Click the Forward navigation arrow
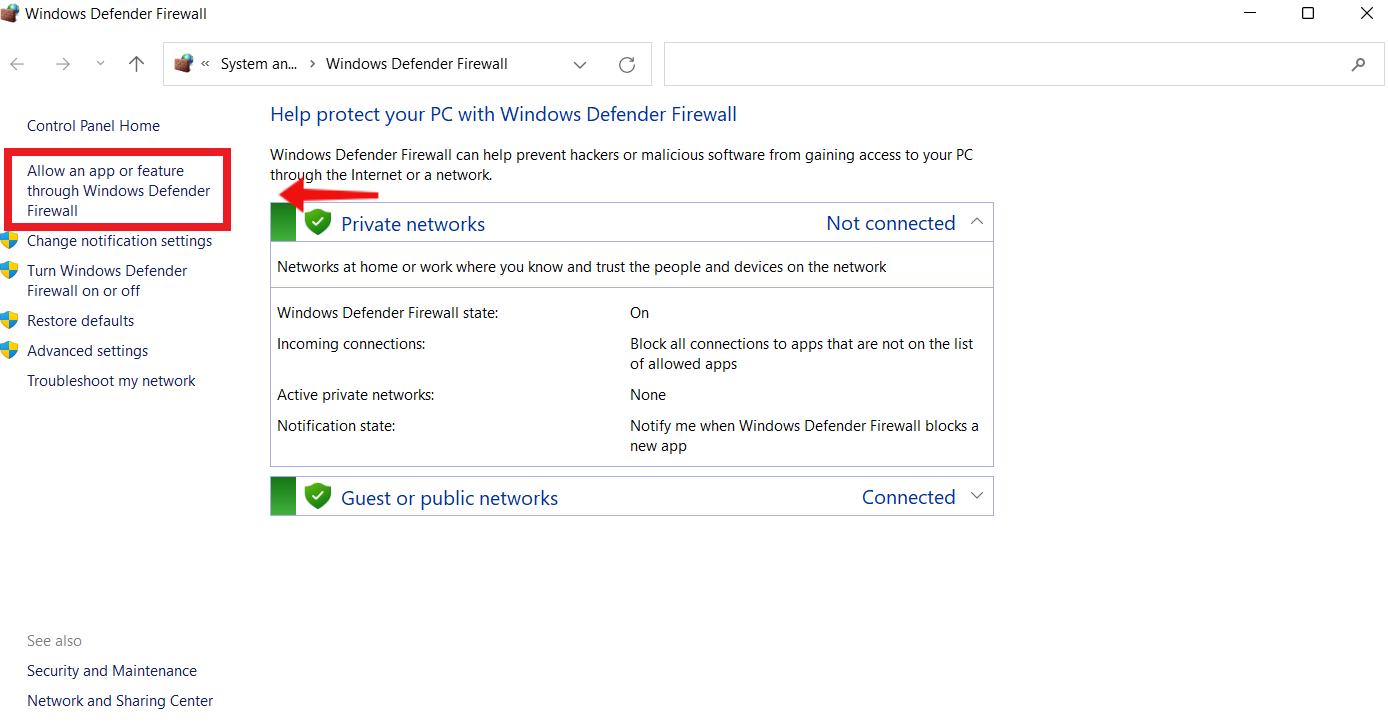 [63, 64]
